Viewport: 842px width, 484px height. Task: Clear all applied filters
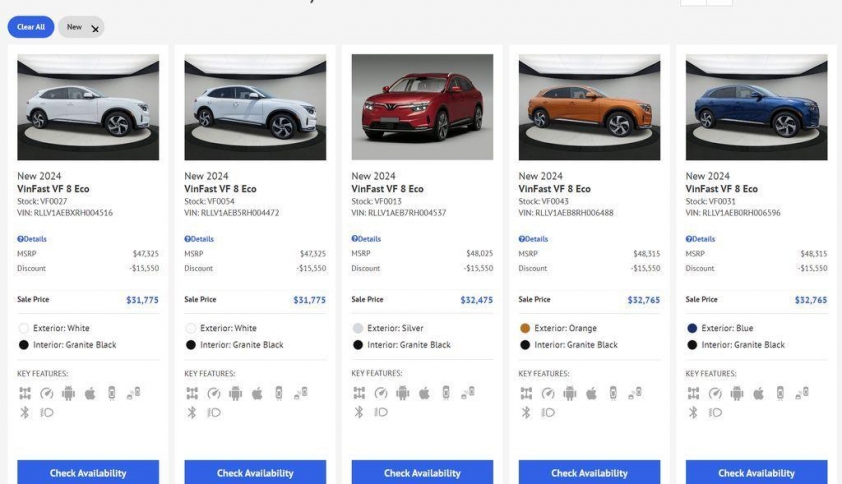[31, 27]
